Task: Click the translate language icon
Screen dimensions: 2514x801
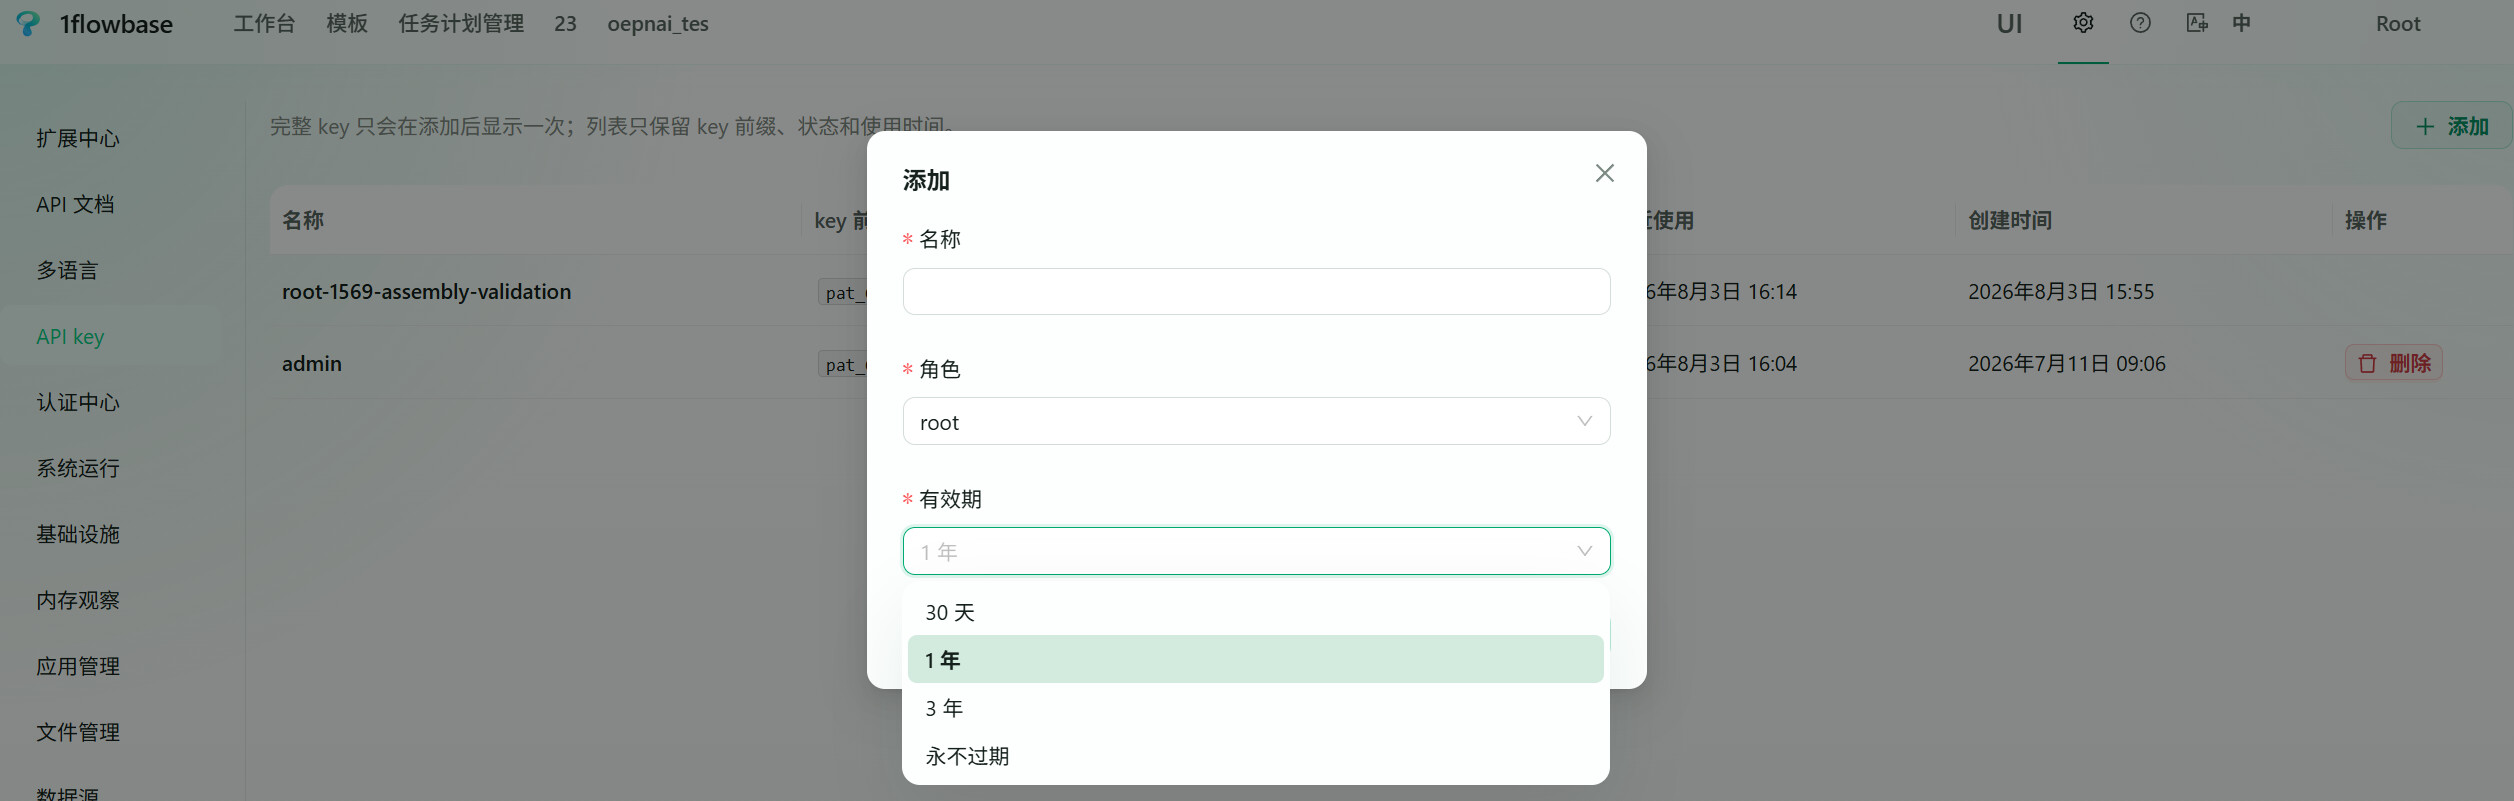Action: pos(2196,23)
